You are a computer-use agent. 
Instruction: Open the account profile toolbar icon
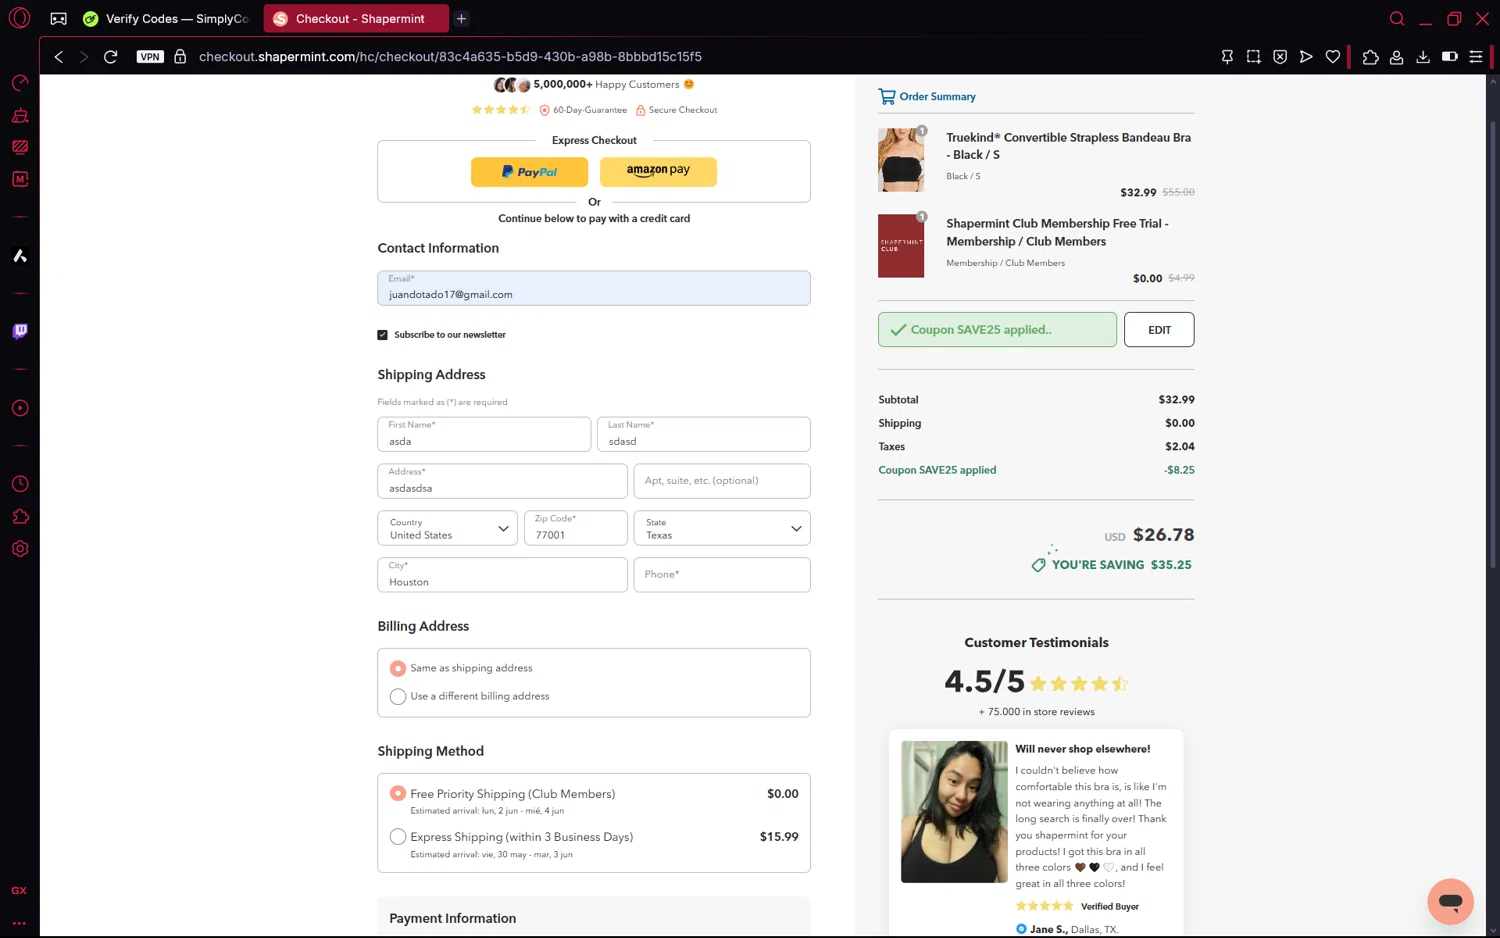[x=1396, y=57]
